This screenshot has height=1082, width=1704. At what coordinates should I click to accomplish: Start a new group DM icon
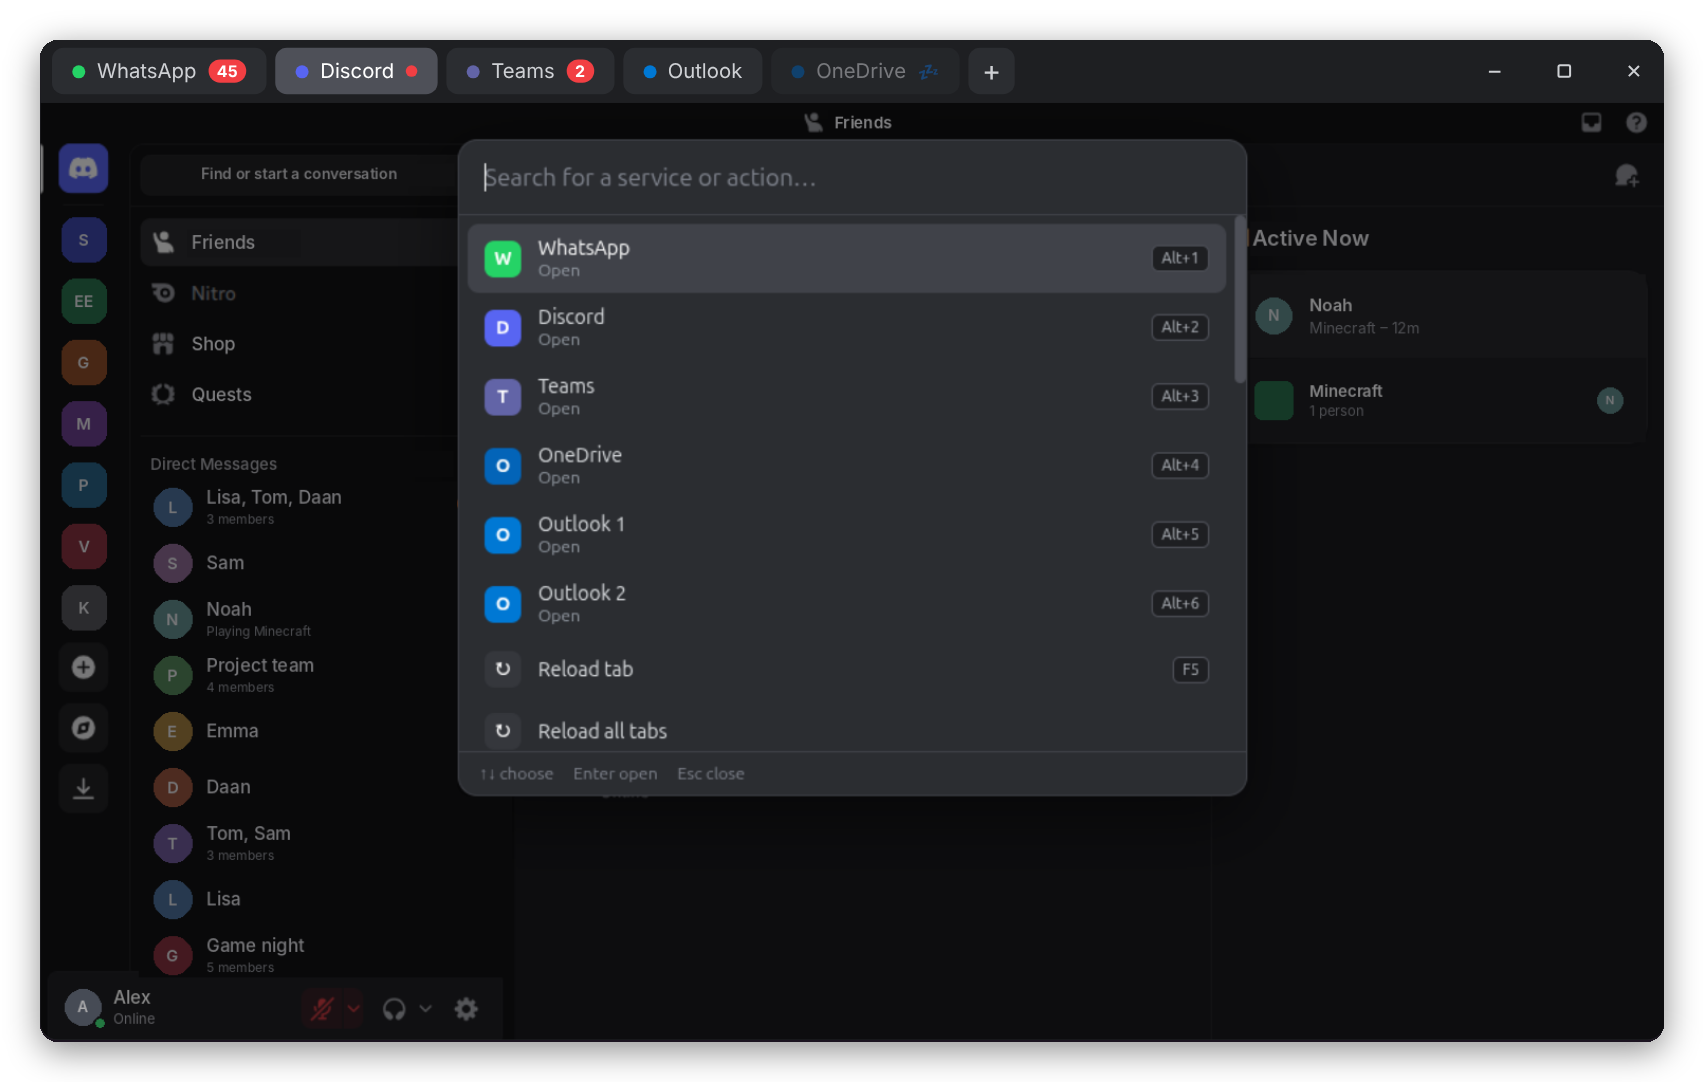tap(1627, 176)
